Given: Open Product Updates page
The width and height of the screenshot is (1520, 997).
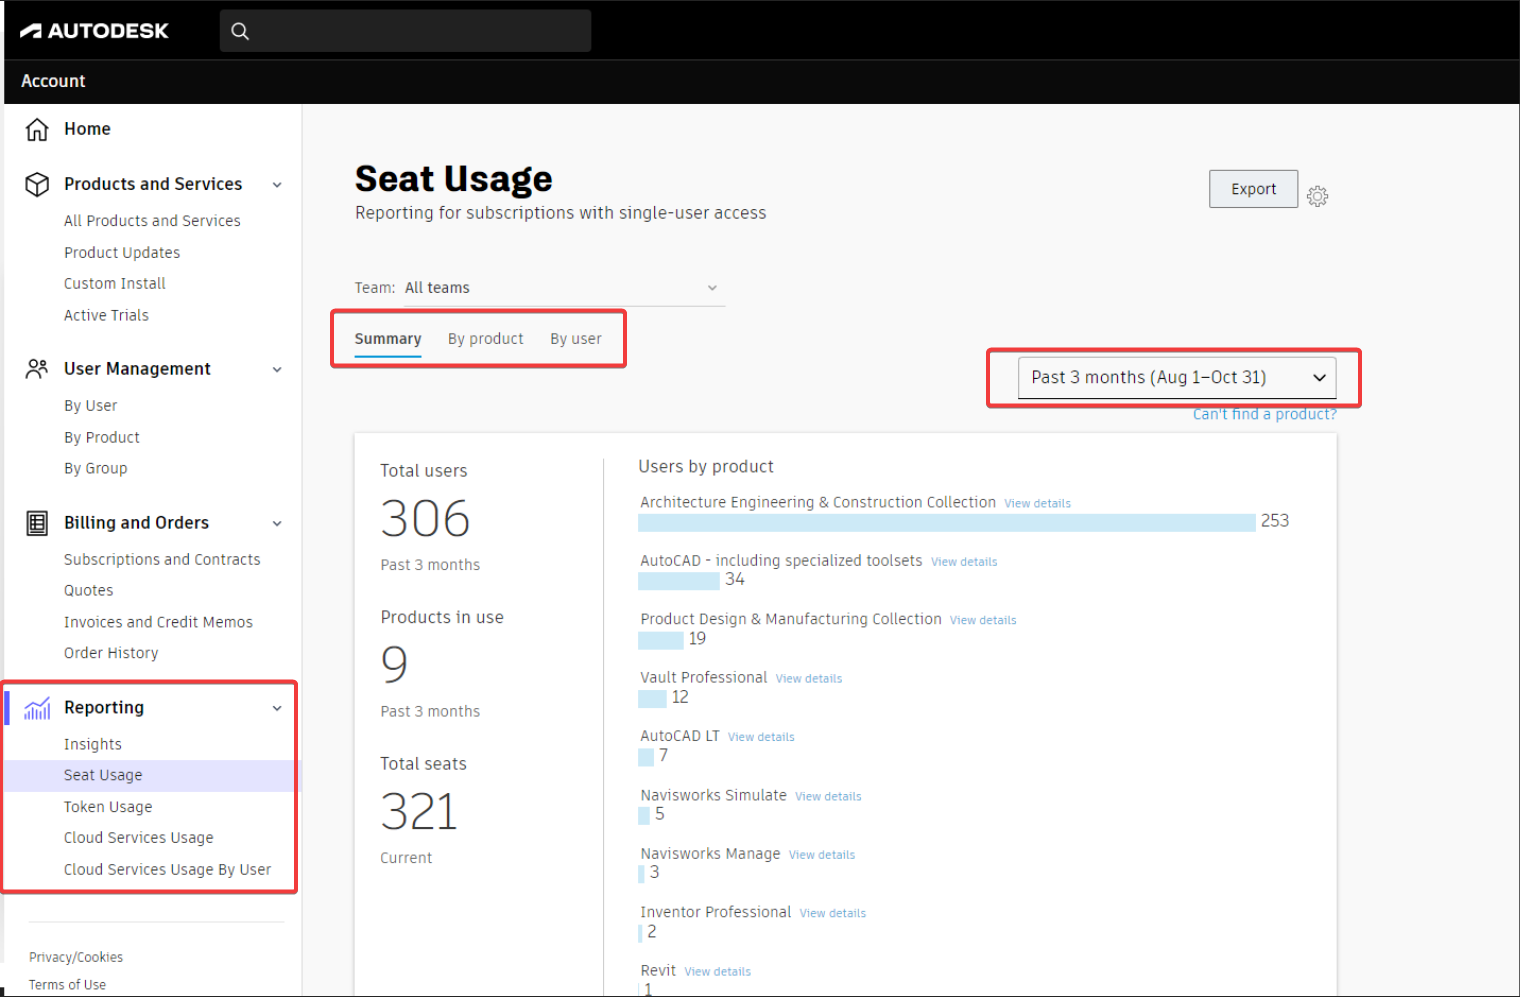Looking at the screenshot, I should 122,253.
